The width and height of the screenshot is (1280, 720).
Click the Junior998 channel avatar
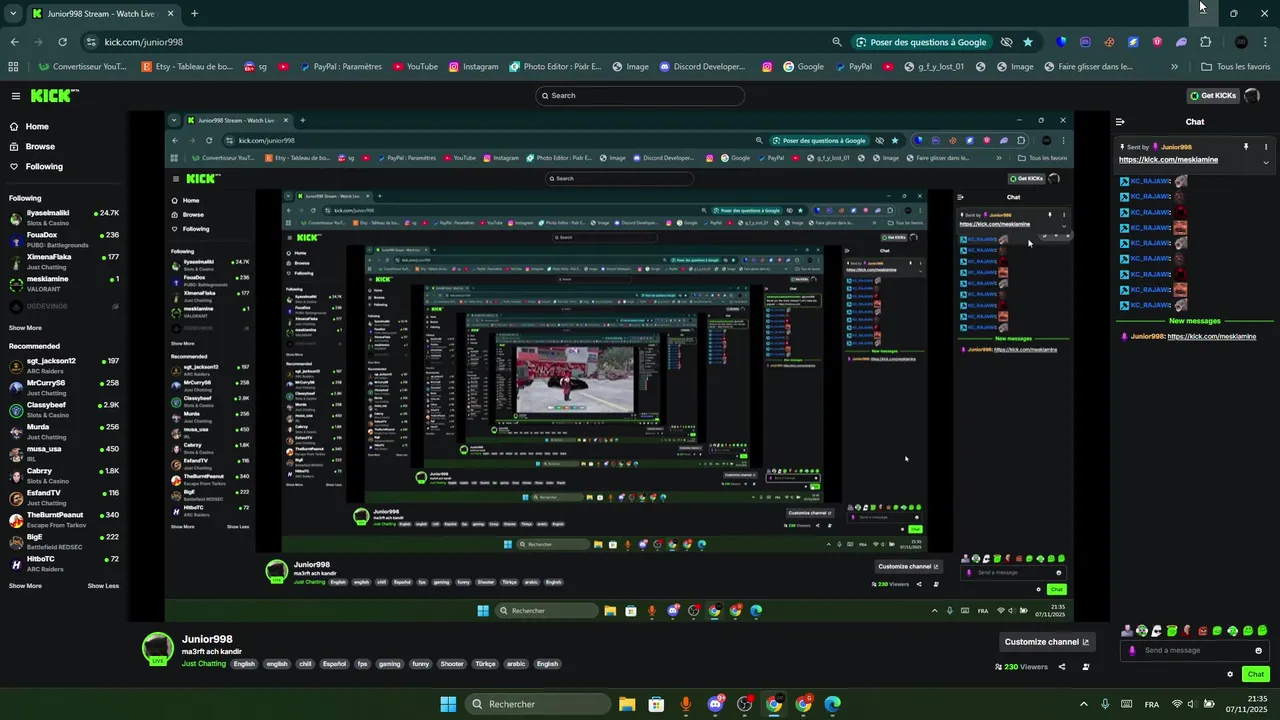tap(158, 649)
